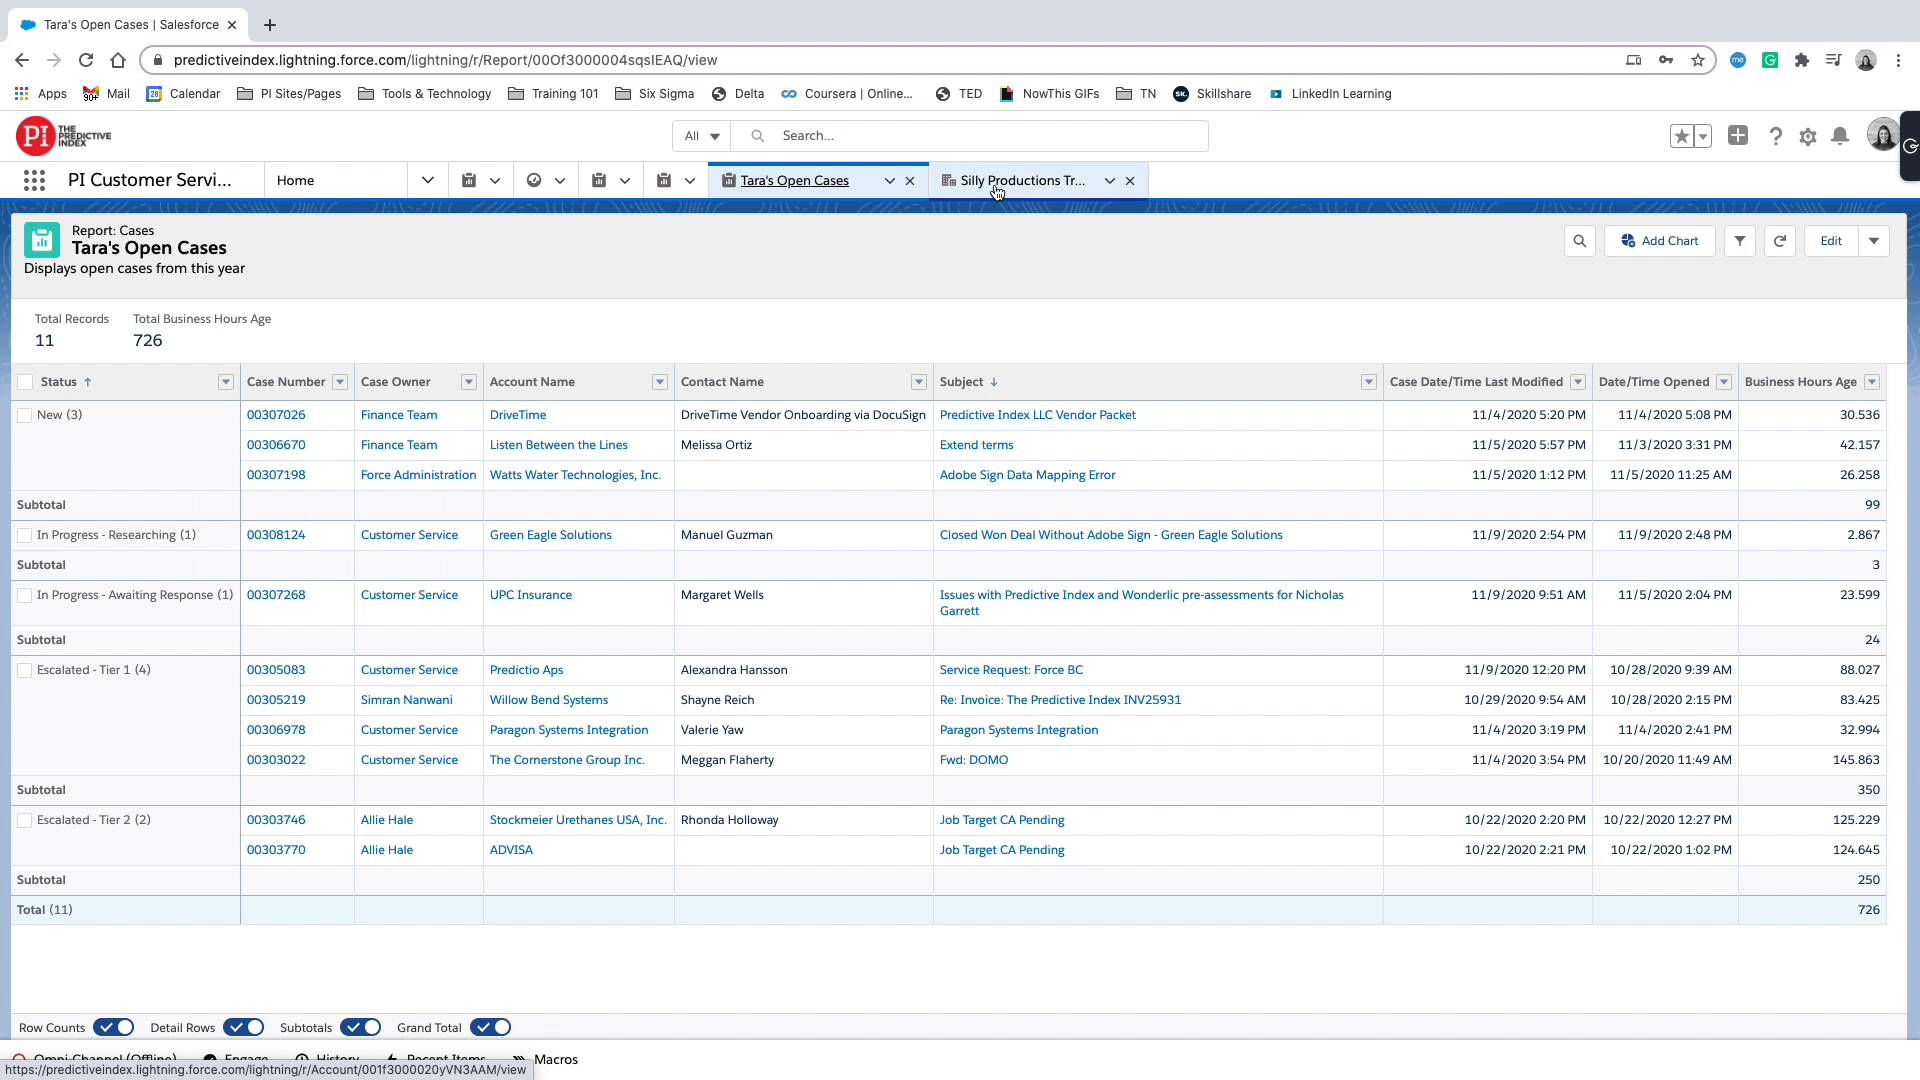Viewport: 1920px width, 1080px height.
Task: Open the Macros utility bar item
Action: [x=545, y=1059]
